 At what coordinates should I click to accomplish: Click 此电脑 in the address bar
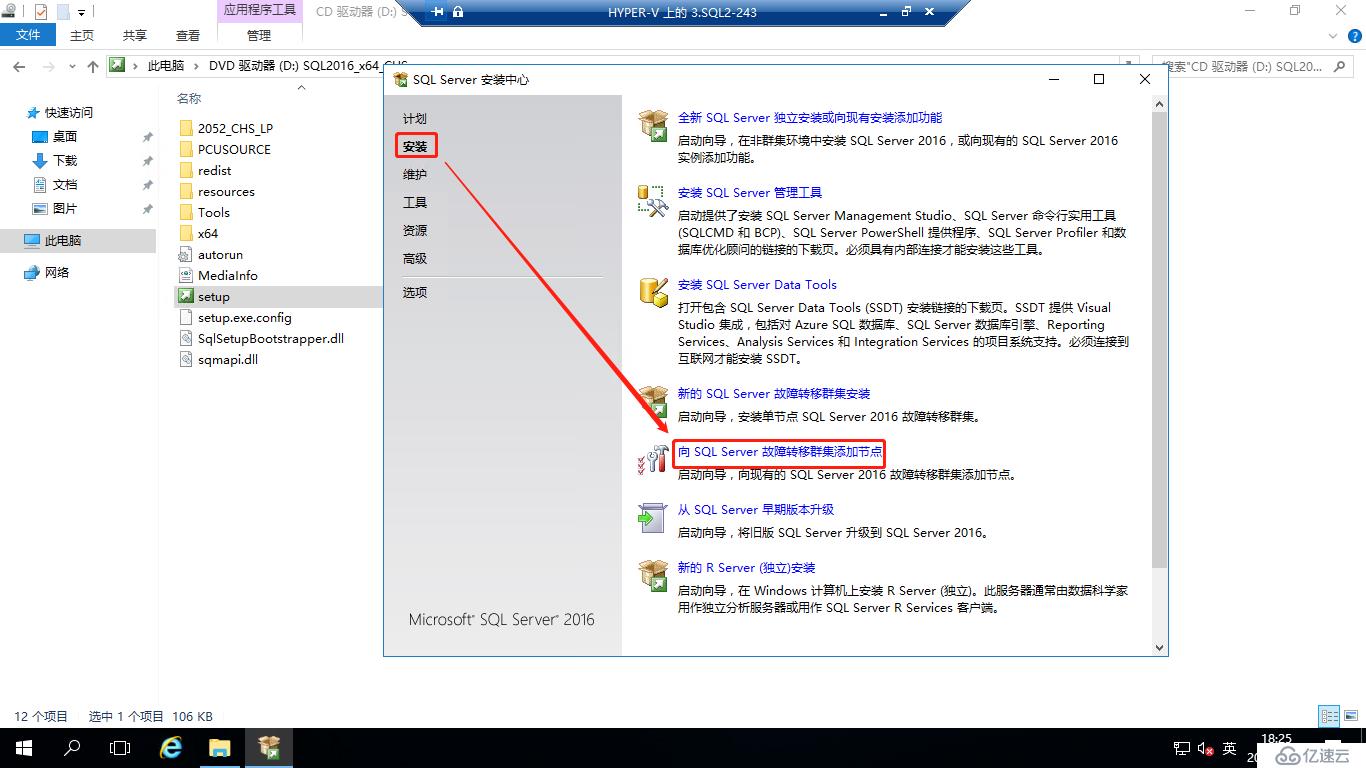coord(166,66)
